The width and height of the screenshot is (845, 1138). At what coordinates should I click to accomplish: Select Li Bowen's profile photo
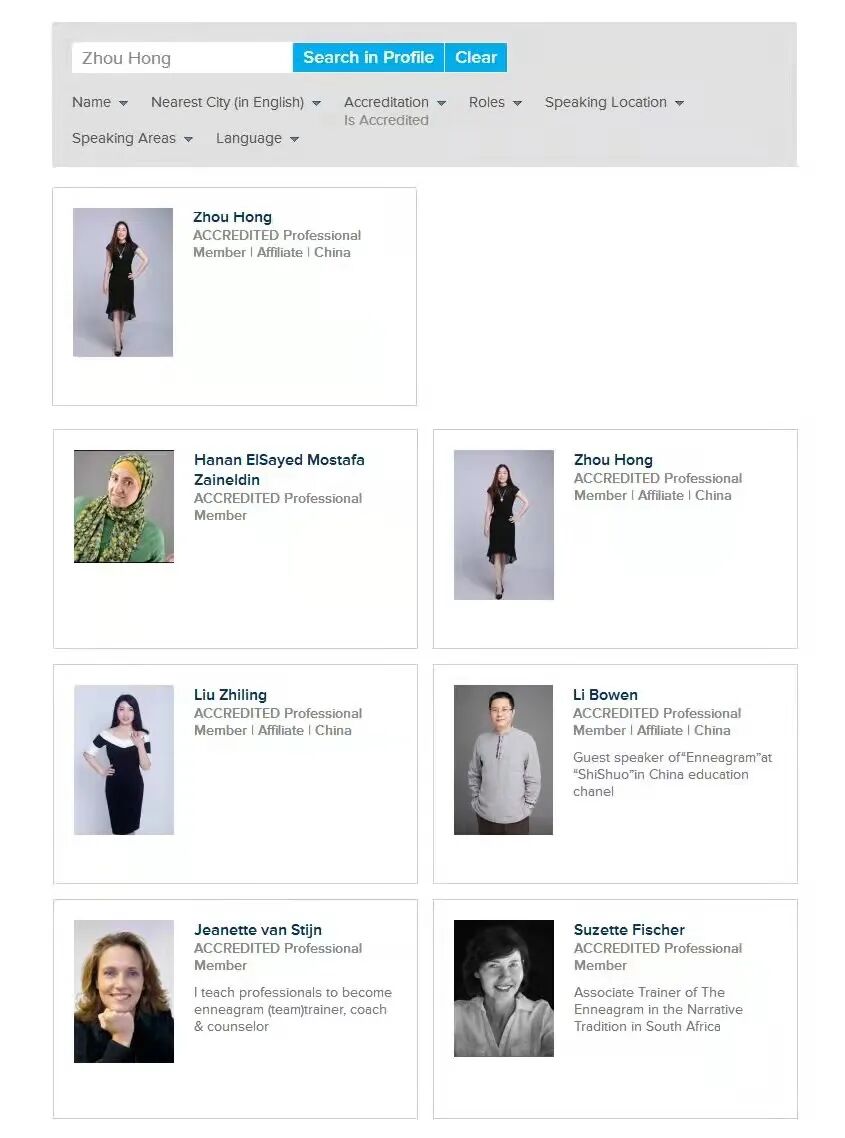503,760
